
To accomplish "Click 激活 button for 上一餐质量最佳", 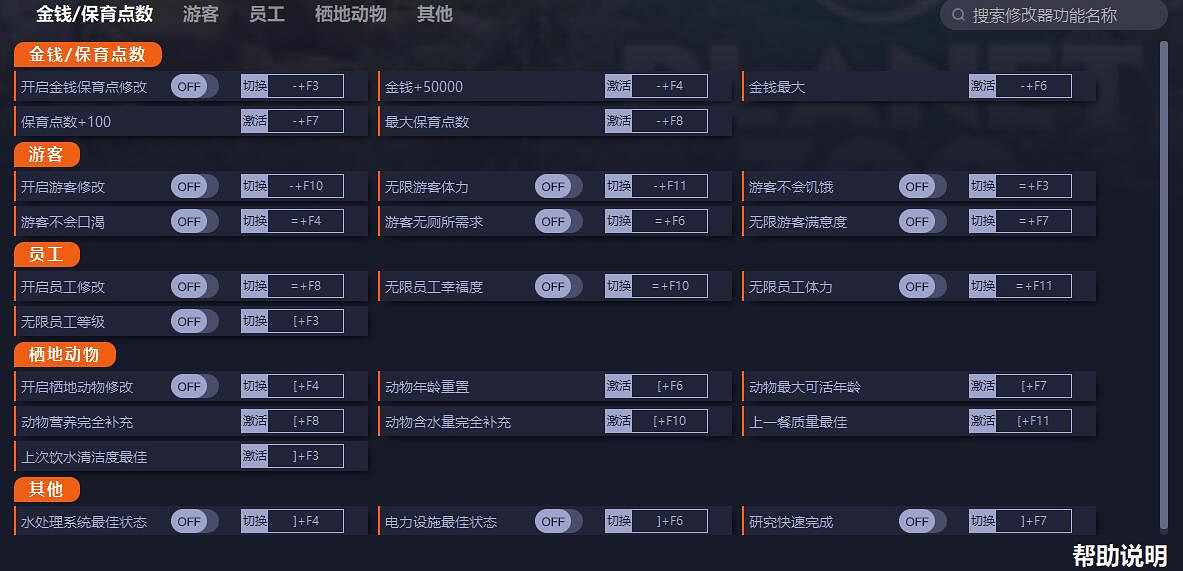I will pyautogui.click(x=983, y=421).
